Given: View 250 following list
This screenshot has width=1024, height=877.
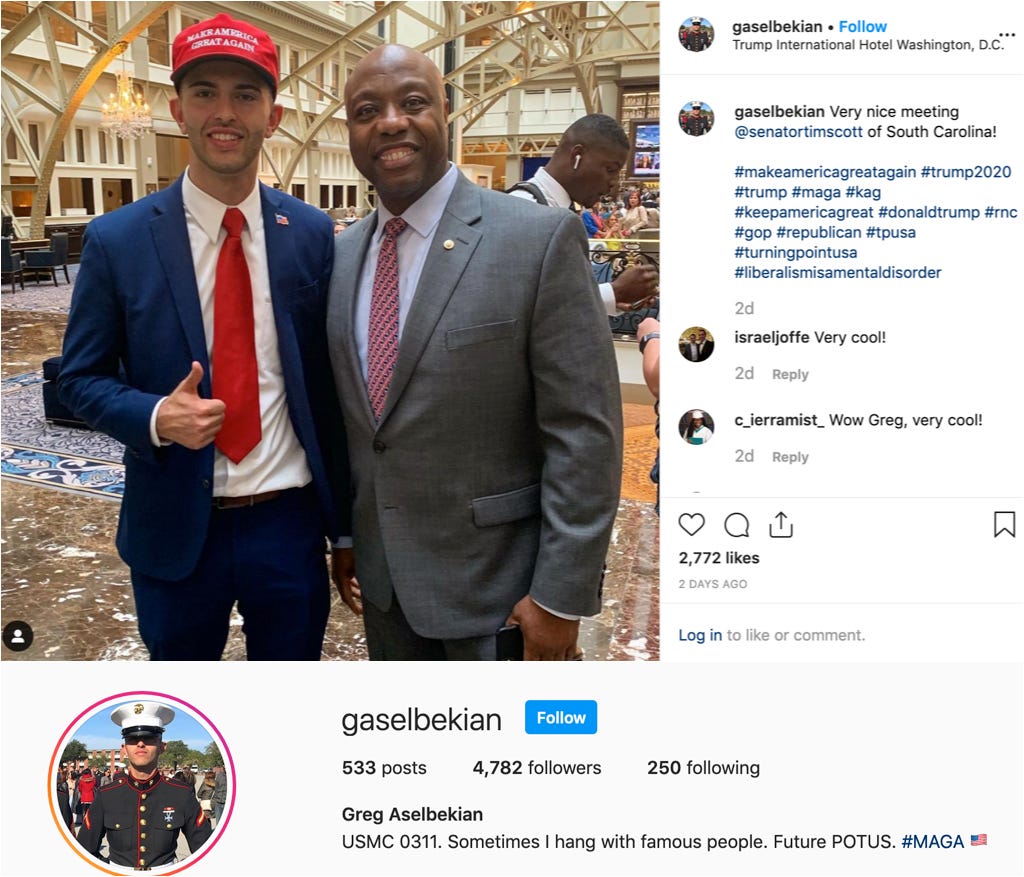Looking at the screenshot, I should pyautogui.click(x=703, y=767).
